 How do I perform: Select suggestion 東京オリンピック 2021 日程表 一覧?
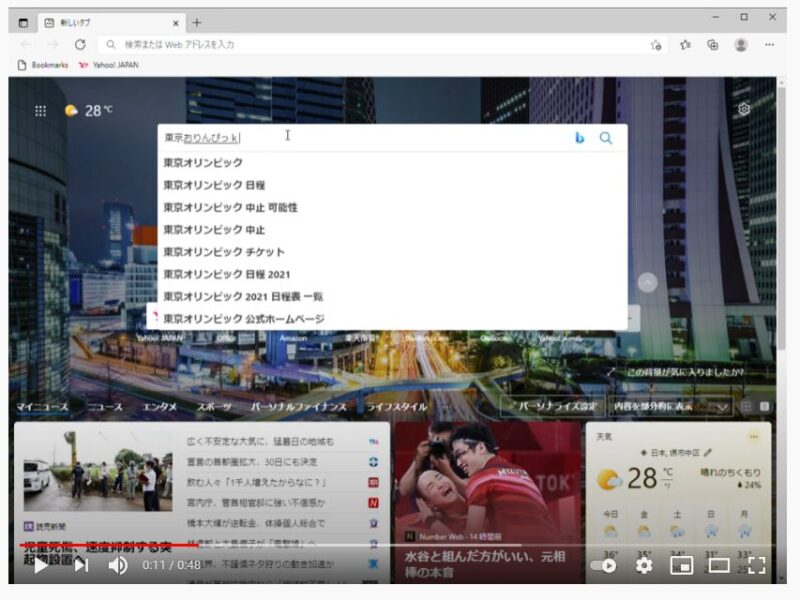pyautogui.click(x=392, y=297)
